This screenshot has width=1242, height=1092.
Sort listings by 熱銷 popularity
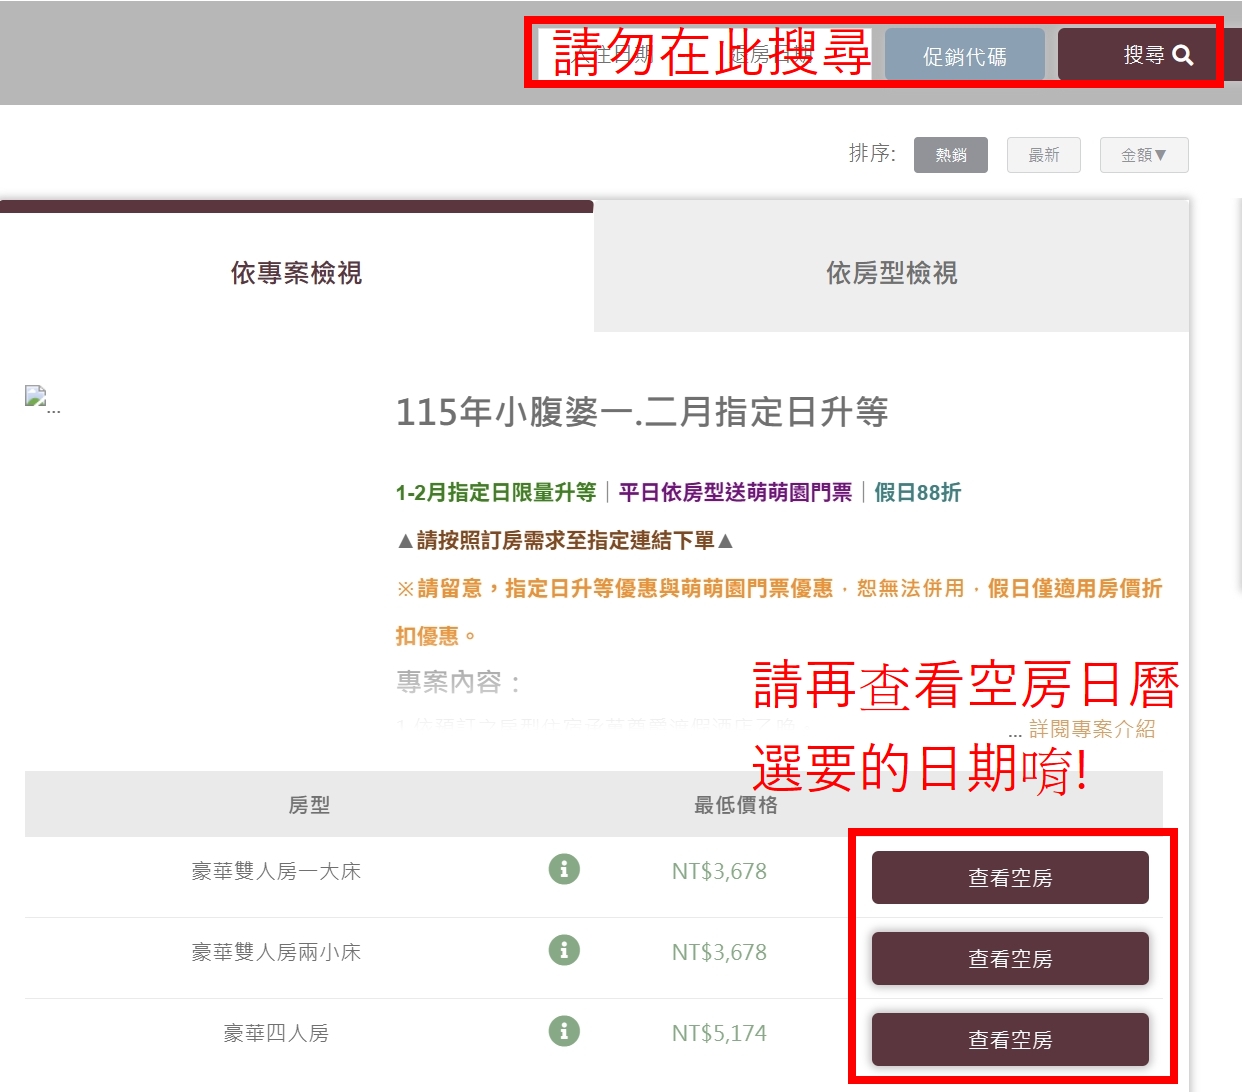click(950, 155)
